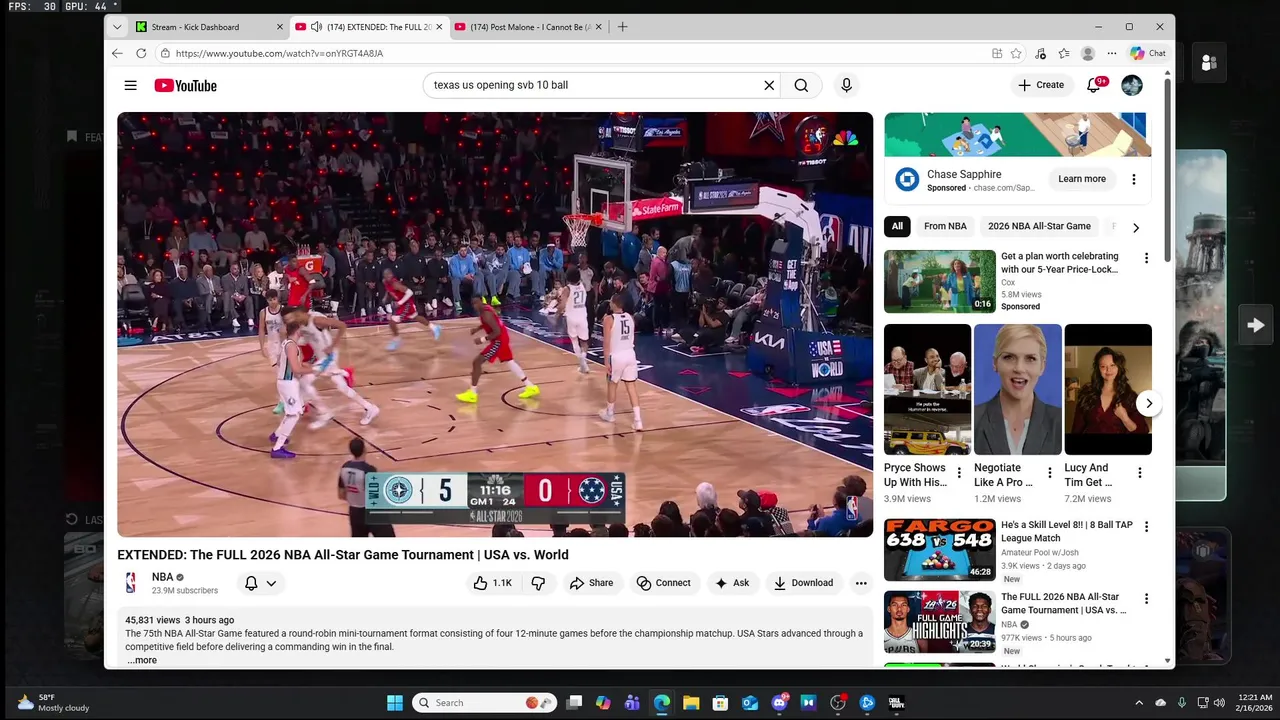
Task: Share the video
Action: [x=591, y=583]
